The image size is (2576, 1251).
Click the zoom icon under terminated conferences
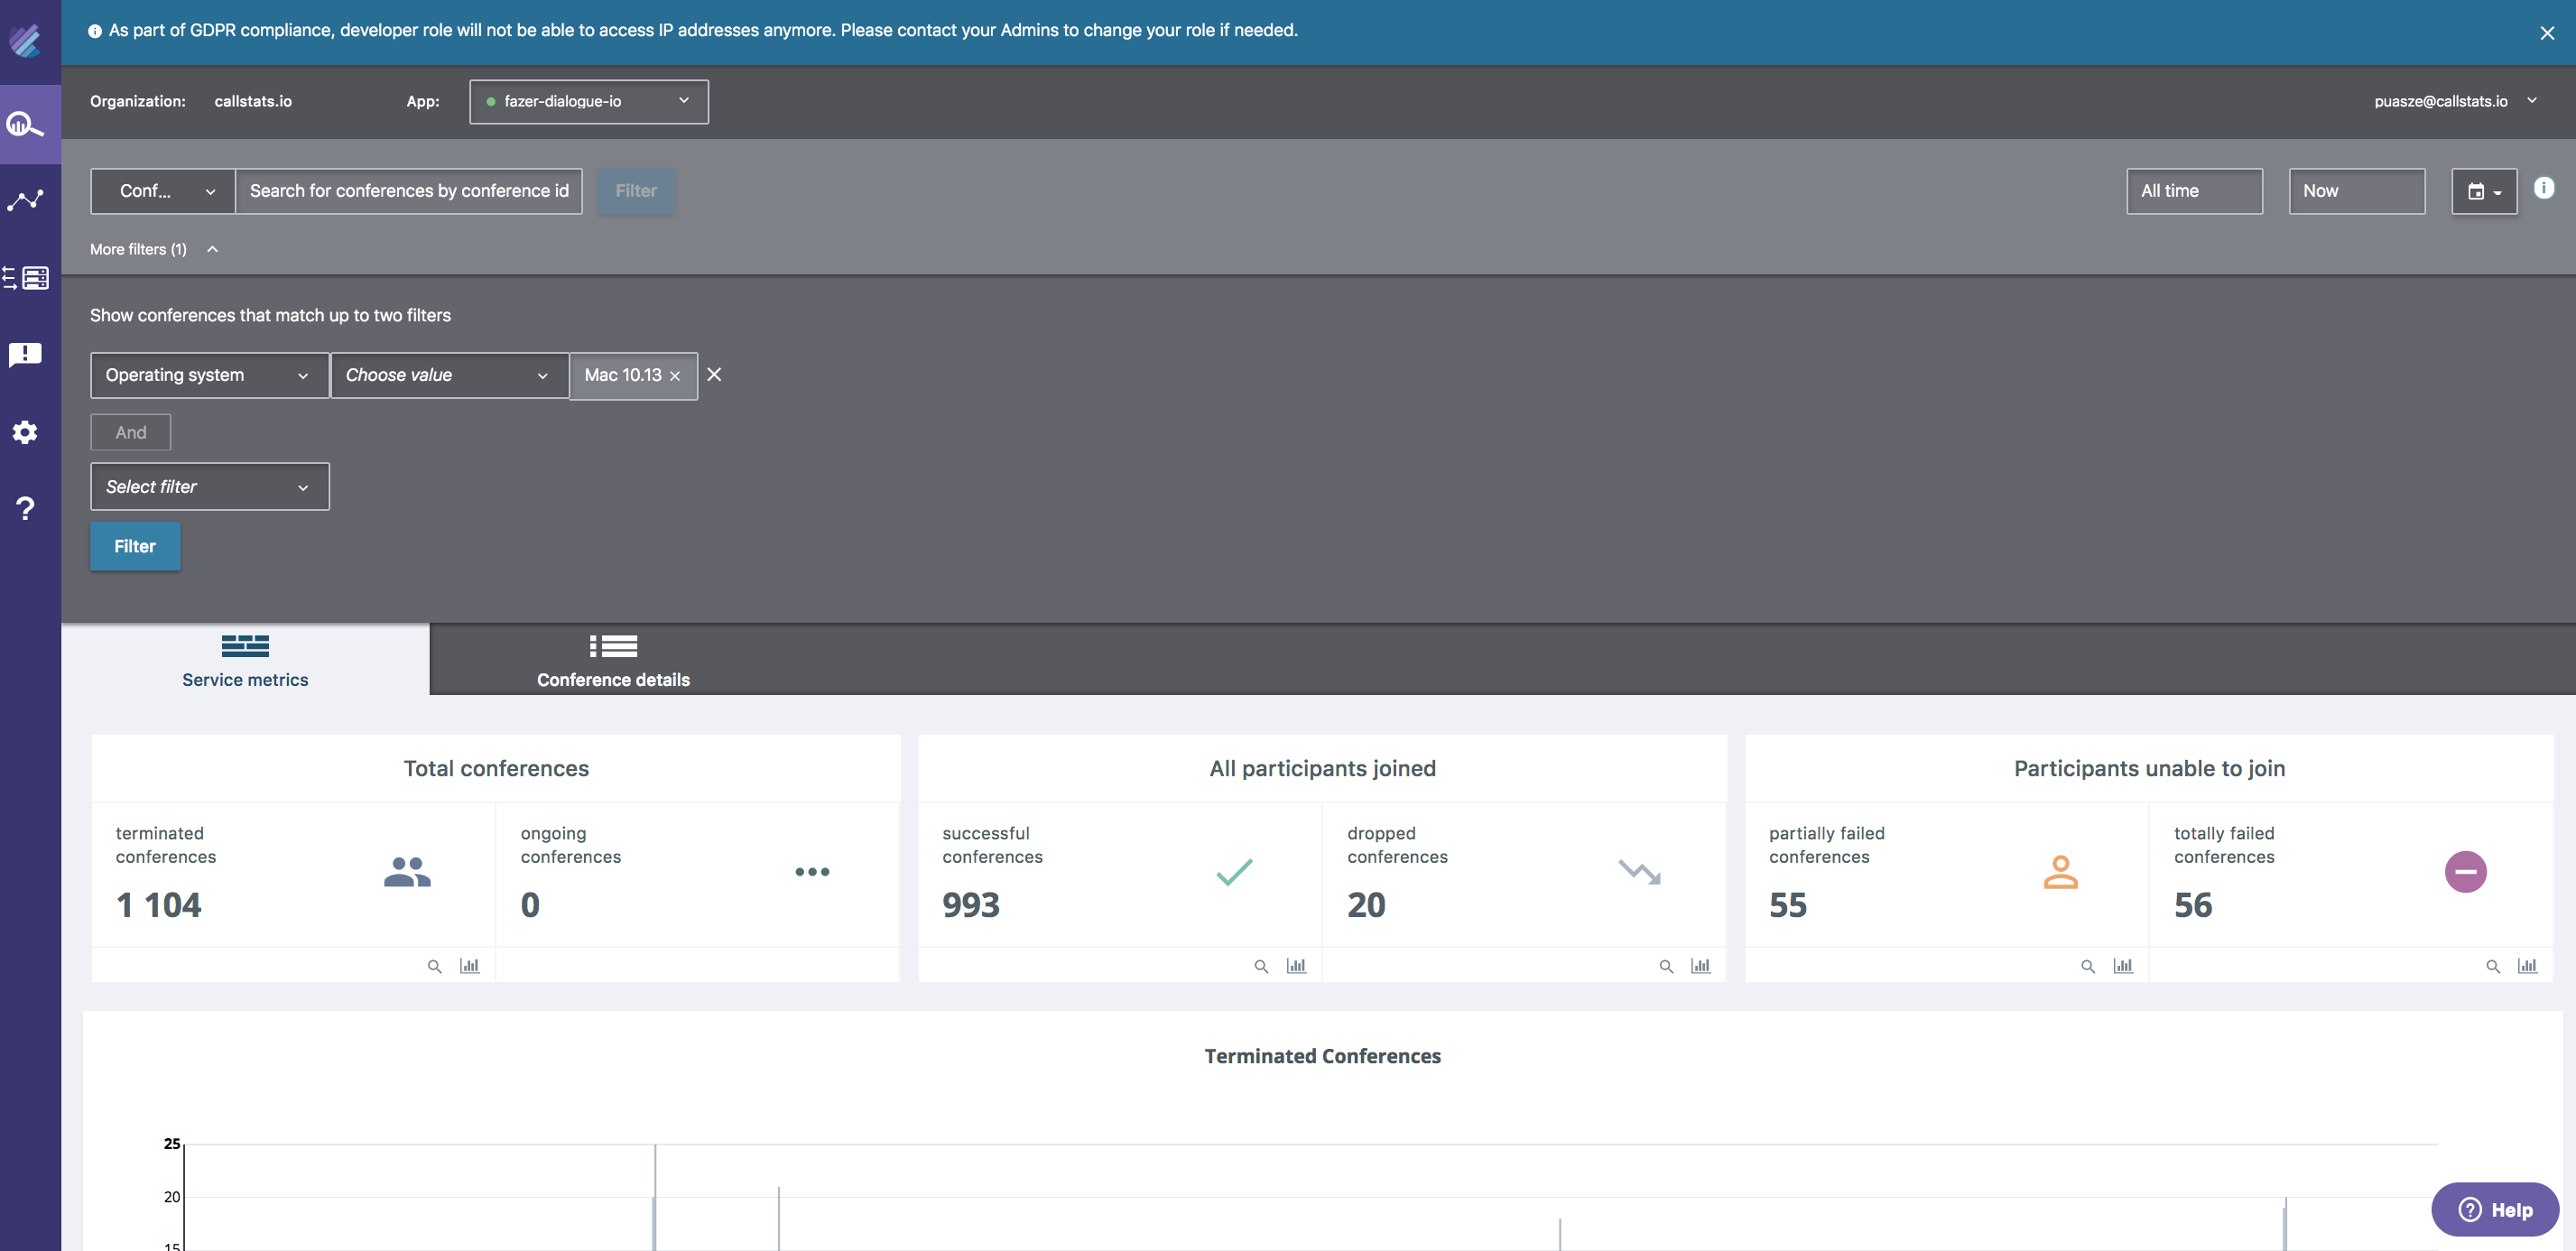434,963
